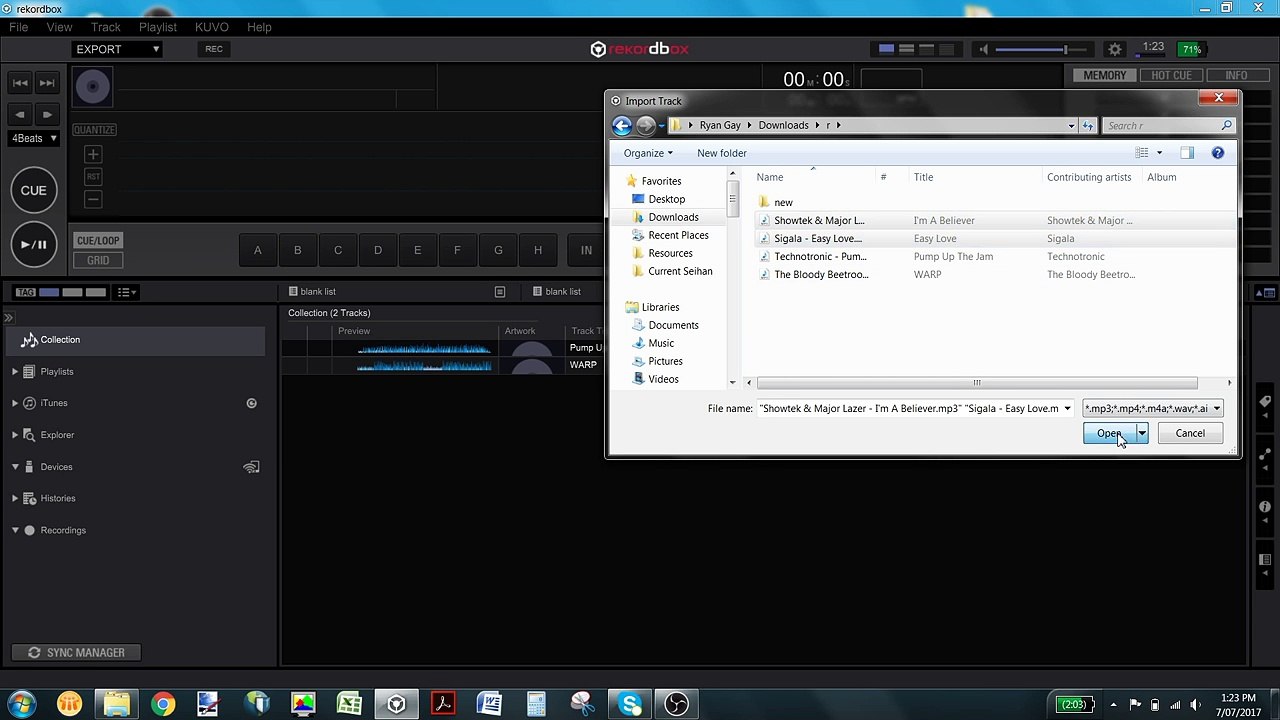The height and width of the screenshot is (720, 1280).
Task: Open the Open button dropdown arrow
Action: (1141, 433)
